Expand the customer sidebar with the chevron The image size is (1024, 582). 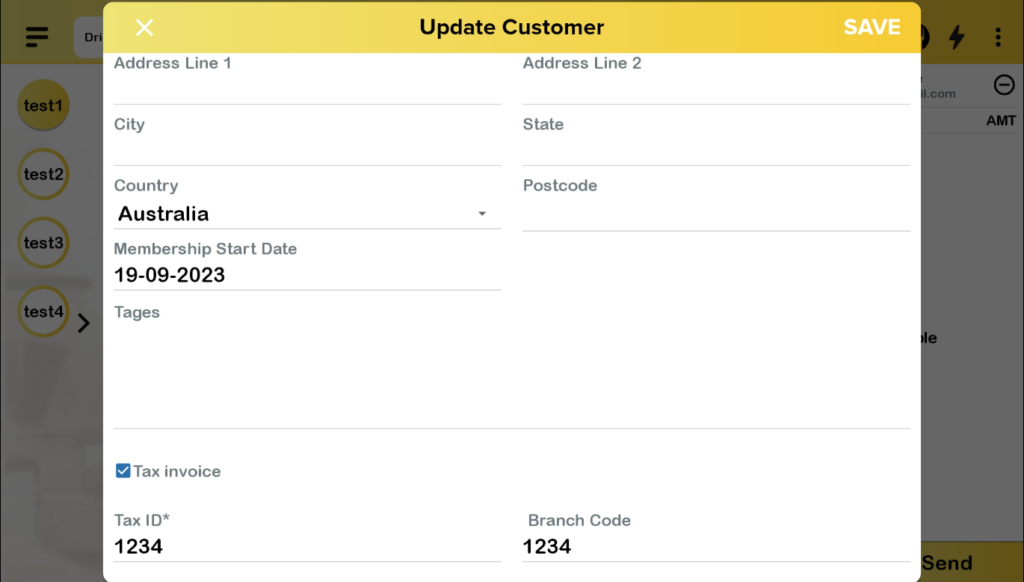84,323
